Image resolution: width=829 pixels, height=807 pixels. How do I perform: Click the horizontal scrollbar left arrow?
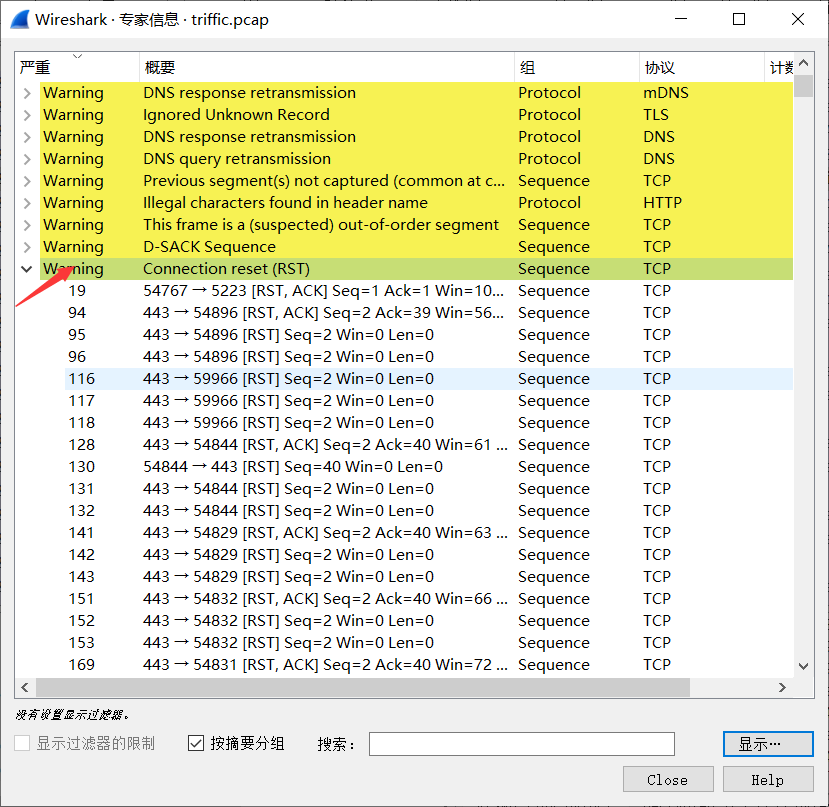point(24,687)
